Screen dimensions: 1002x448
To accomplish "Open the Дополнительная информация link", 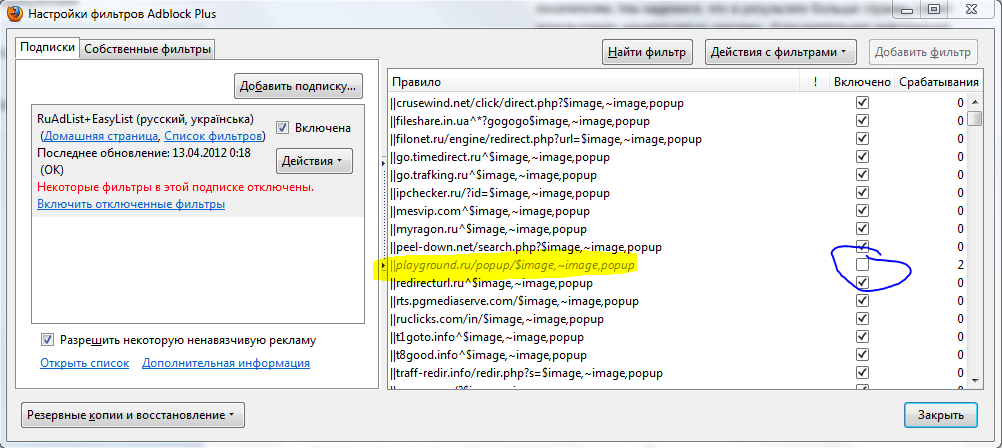I will [226, 363].
